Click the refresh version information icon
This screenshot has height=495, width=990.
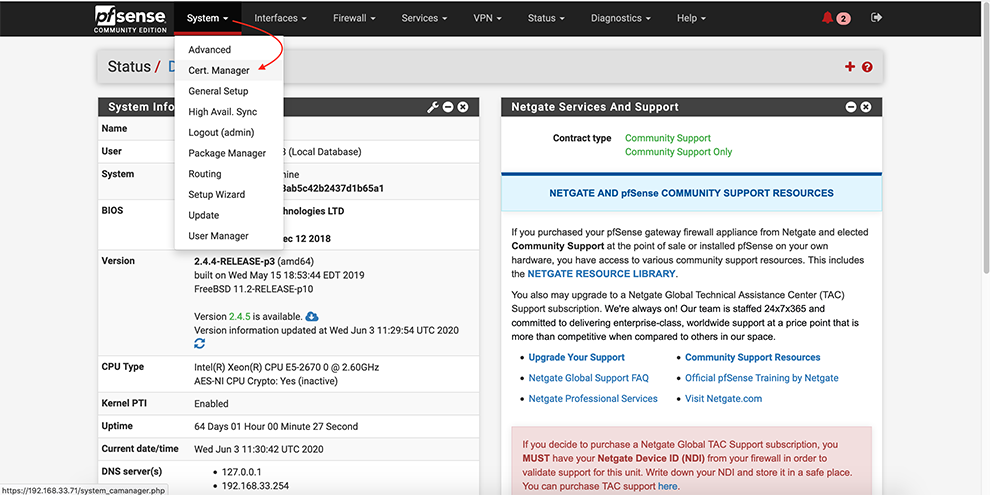pos(200,343)
